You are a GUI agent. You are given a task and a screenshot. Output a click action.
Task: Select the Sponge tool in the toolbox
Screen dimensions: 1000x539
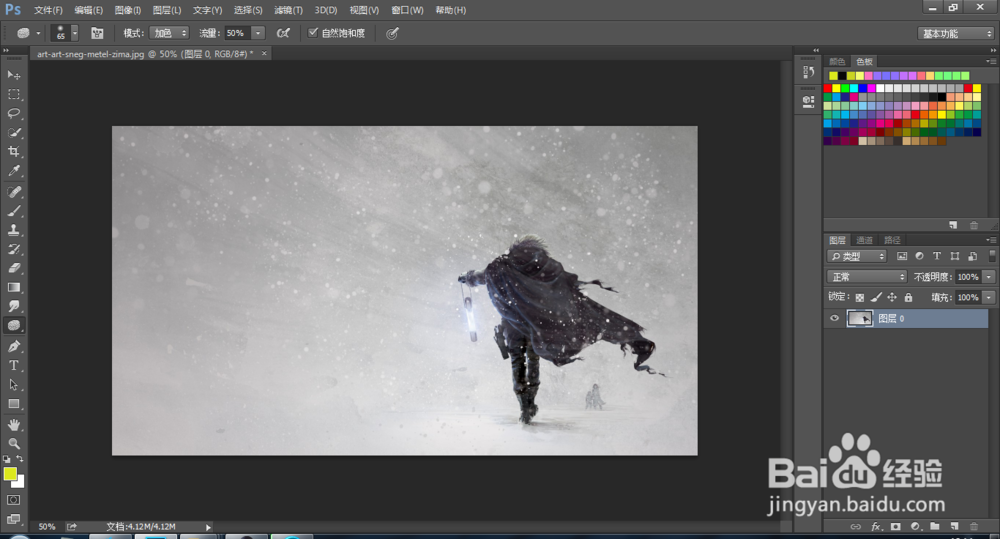[13, 326]
